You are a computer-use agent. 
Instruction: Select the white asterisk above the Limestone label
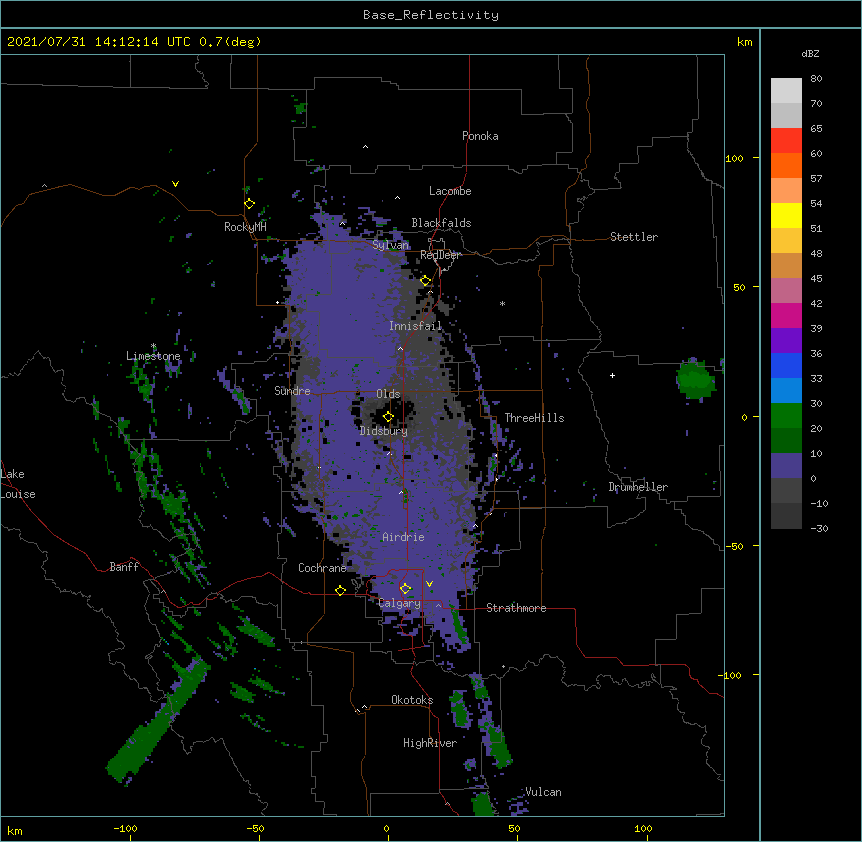153,346
